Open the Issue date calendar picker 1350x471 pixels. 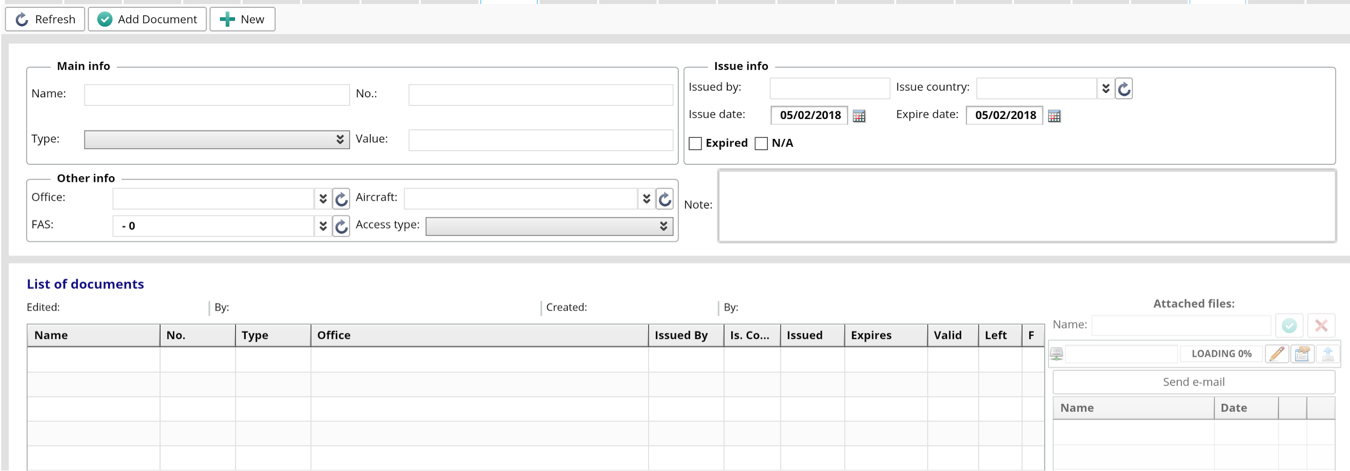pos(859,116)
